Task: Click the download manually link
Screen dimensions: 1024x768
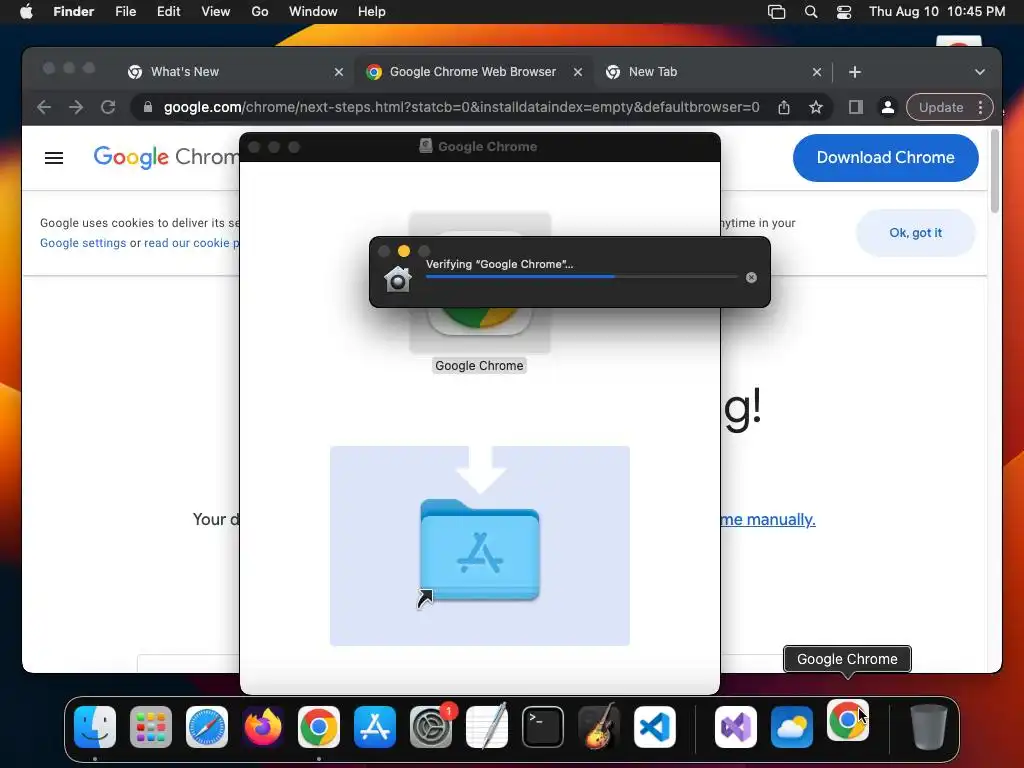Action: [768, 519]
